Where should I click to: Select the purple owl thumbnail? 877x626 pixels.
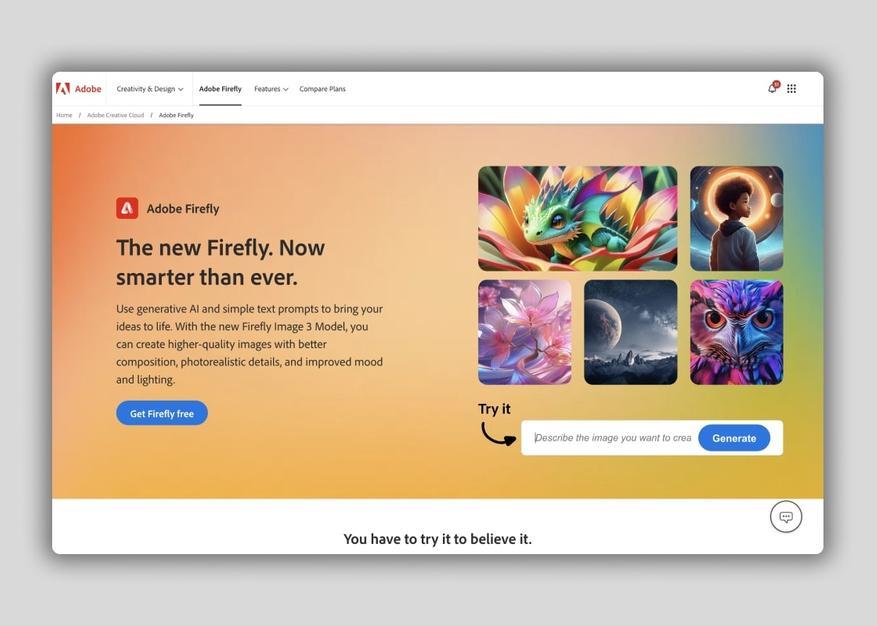click(x=736, y=332)
